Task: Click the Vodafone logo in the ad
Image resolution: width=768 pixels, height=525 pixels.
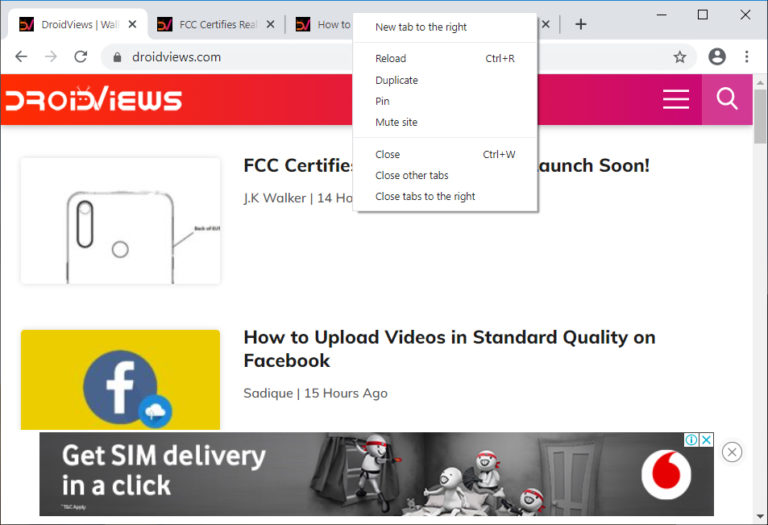Action: click(x=666, y=474)
